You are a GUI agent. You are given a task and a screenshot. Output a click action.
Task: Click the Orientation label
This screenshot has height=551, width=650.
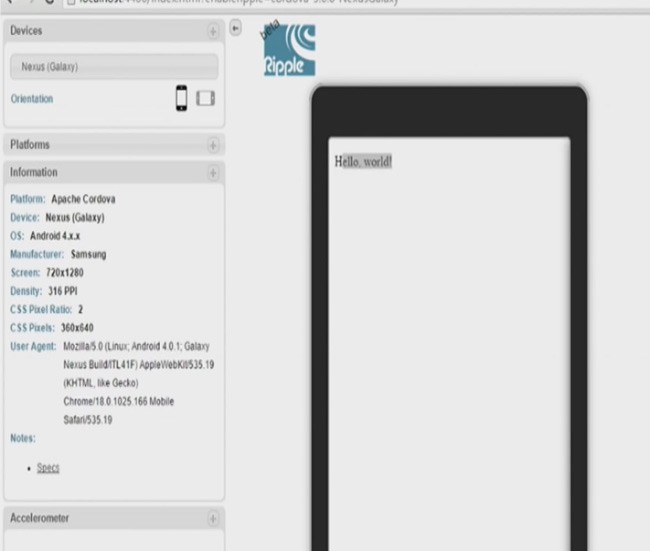pos(32,99)
